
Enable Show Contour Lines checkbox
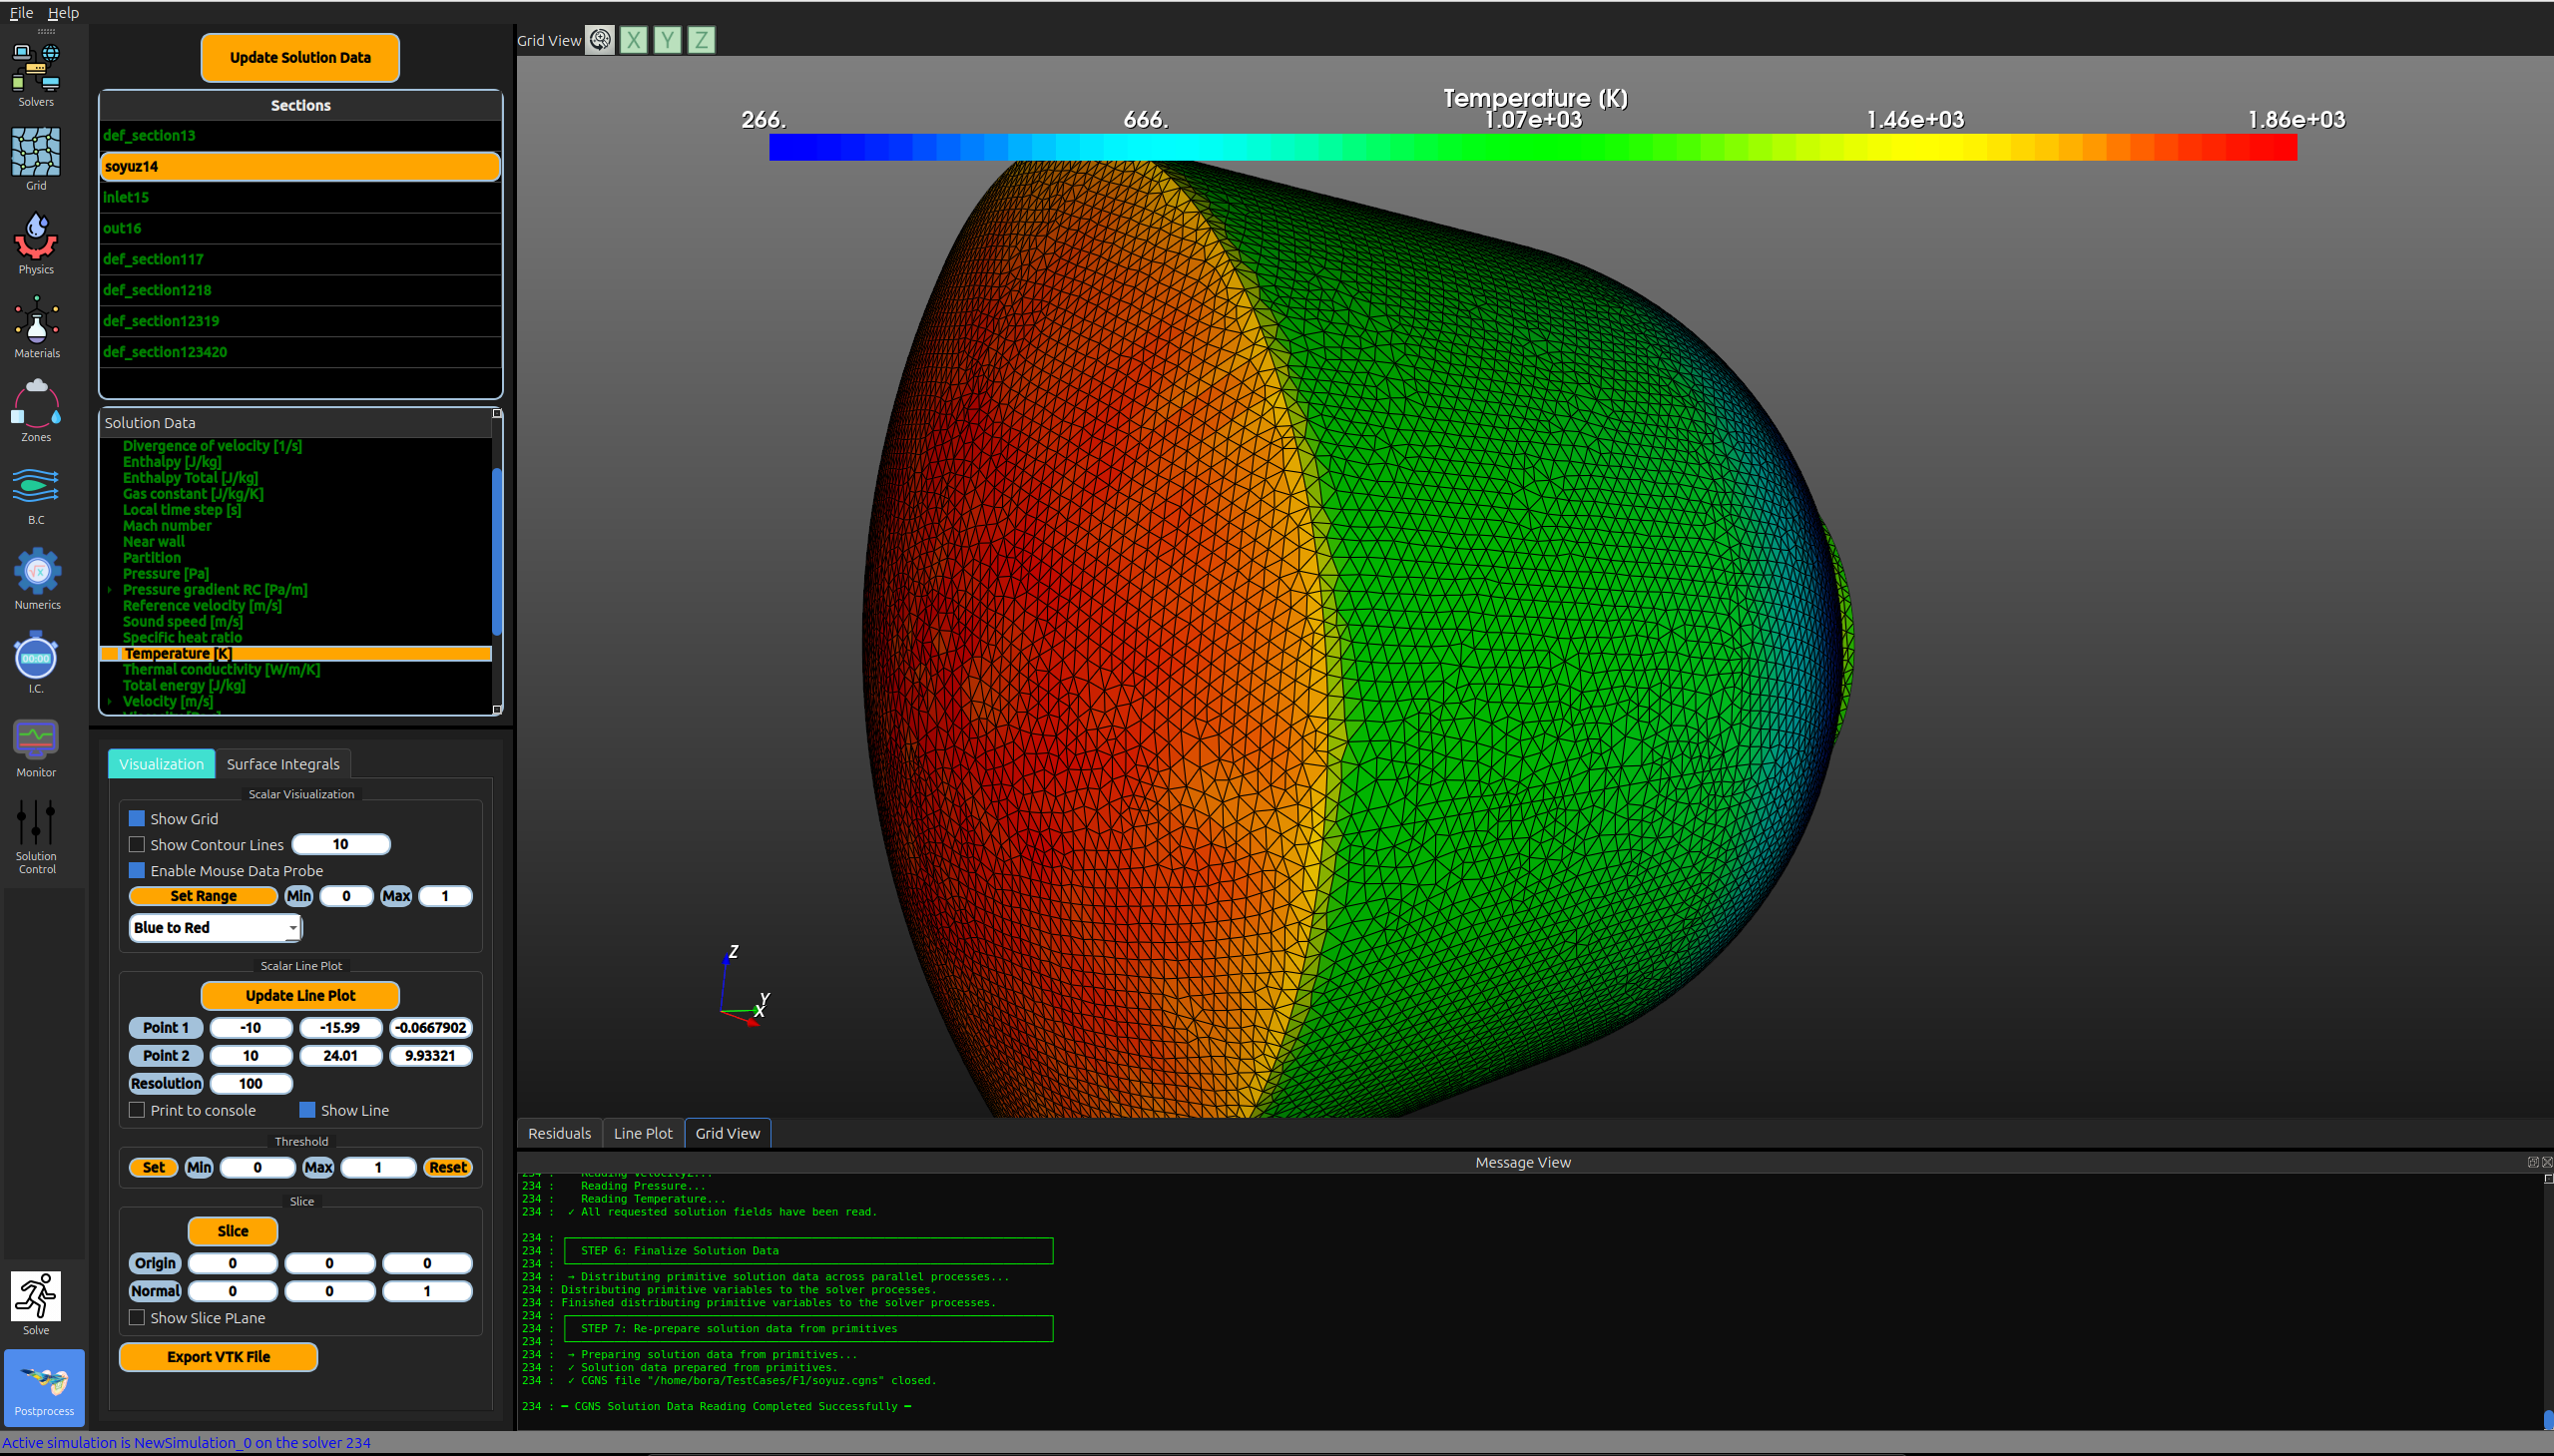point(137,845)
